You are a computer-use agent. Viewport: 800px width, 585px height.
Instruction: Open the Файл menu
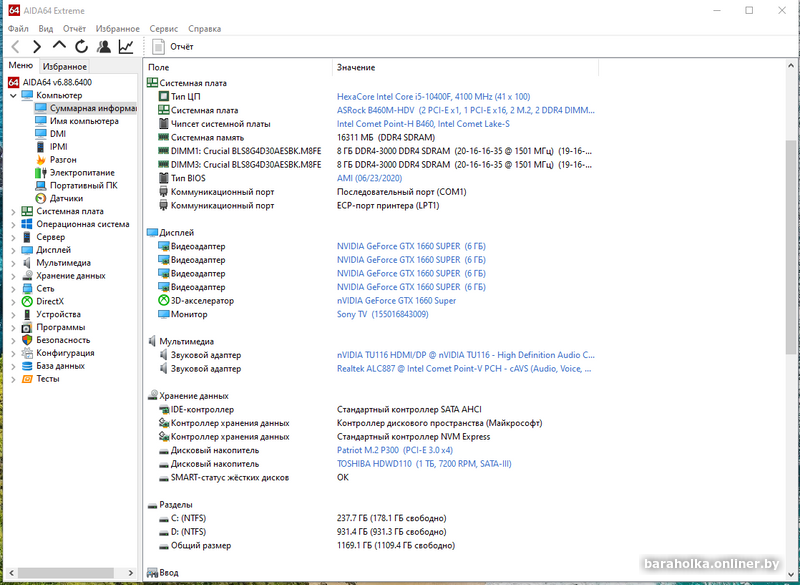tap(18, 29)
